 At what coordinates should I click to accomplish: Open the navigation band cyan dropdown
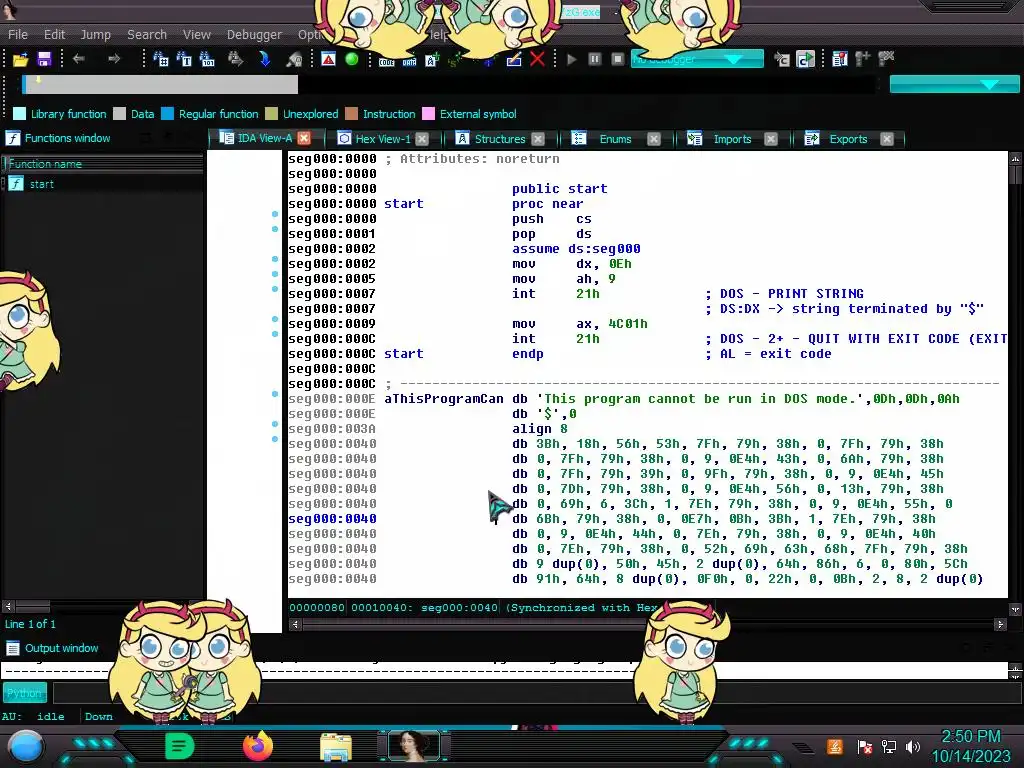pyautogui.click(x=953, y=84)
